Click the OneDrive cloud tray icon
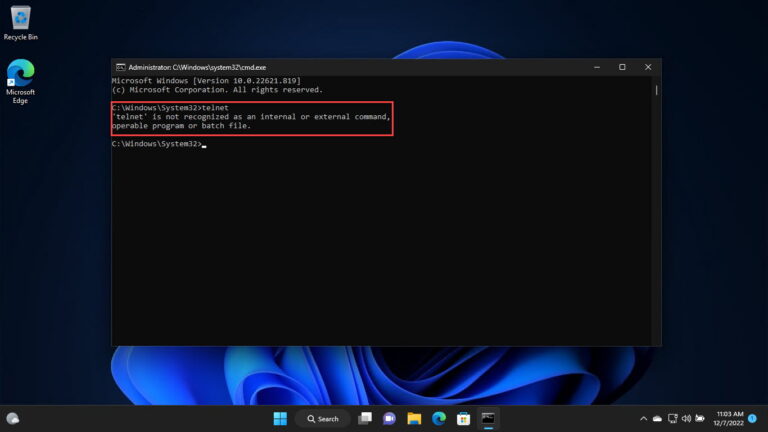This screenshot has height=432, width=768. tap(657, 418)
